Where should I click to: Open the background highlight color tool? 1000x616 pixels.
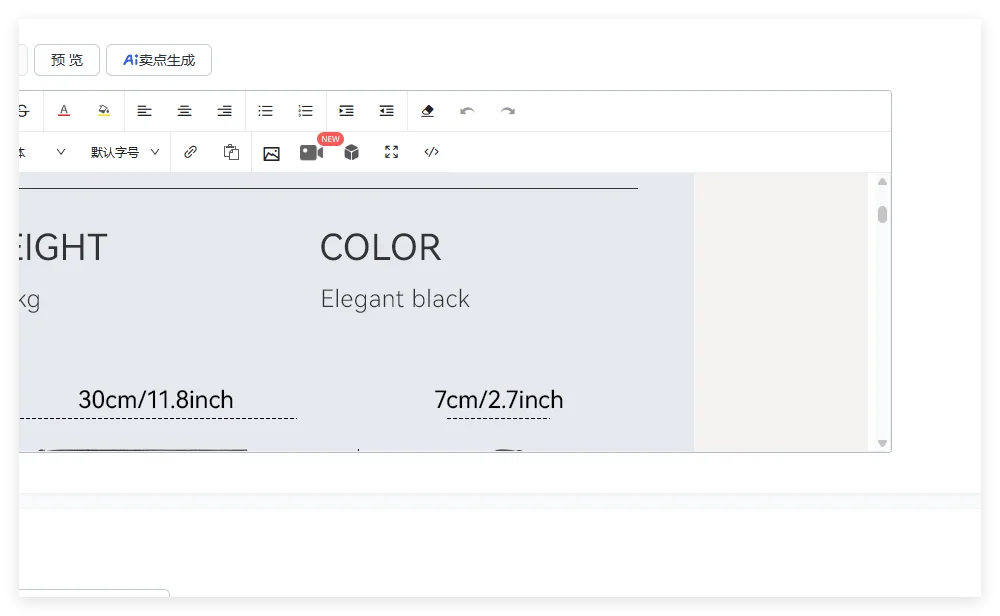point(104,111)
